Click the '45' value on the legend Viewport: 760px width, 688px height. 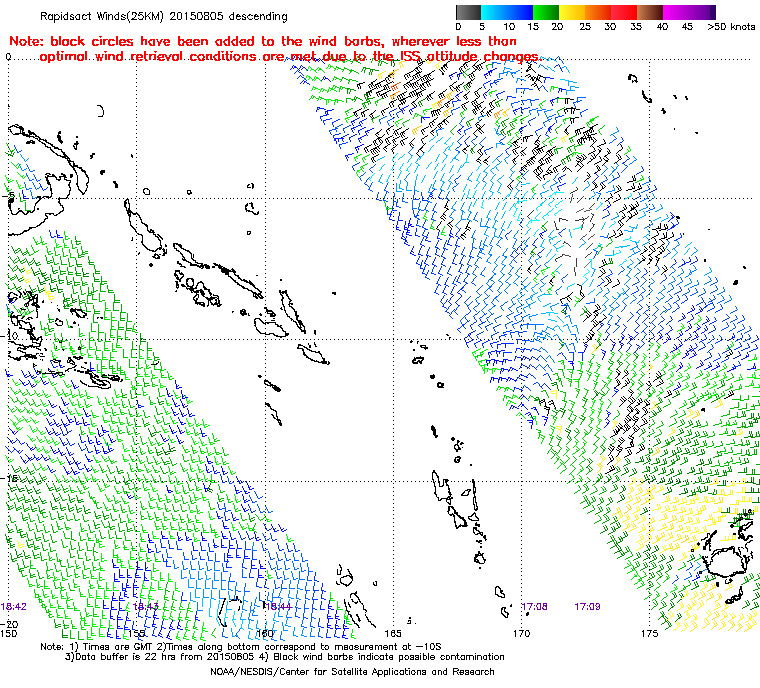coord(687,27)
